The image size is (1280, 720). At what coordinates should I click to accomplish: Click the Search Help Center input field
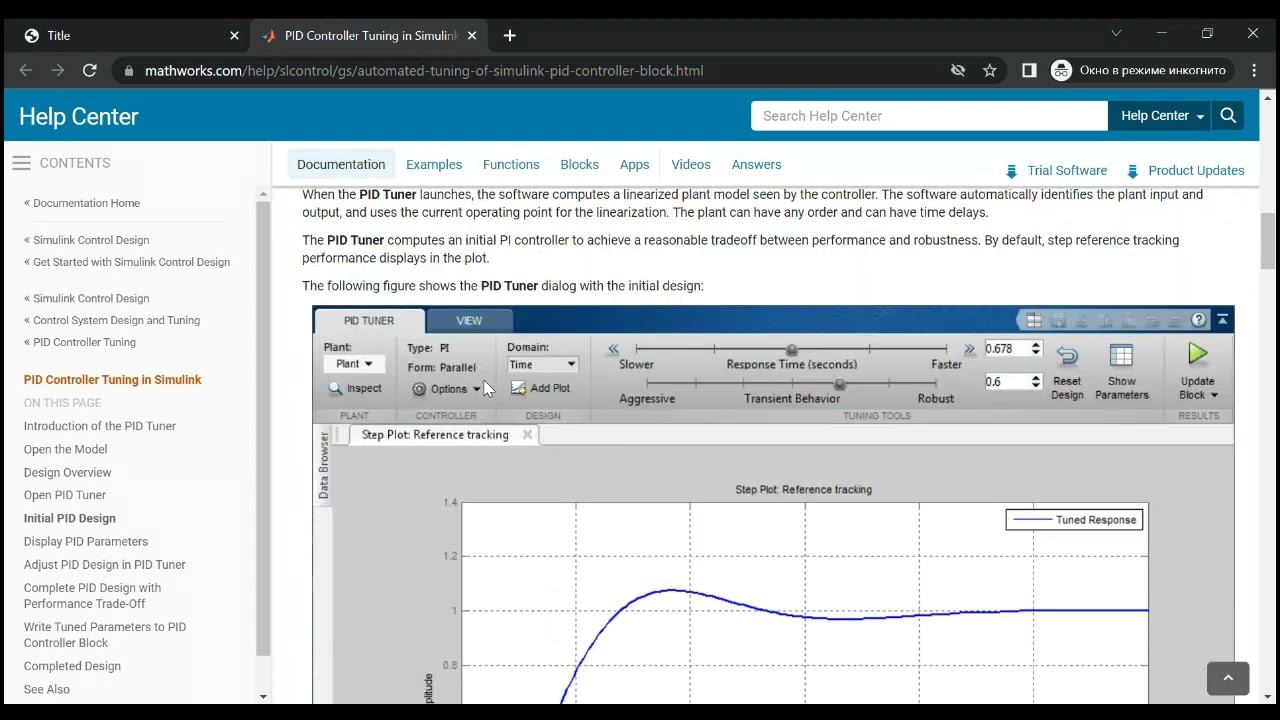(x=929, y=115)
